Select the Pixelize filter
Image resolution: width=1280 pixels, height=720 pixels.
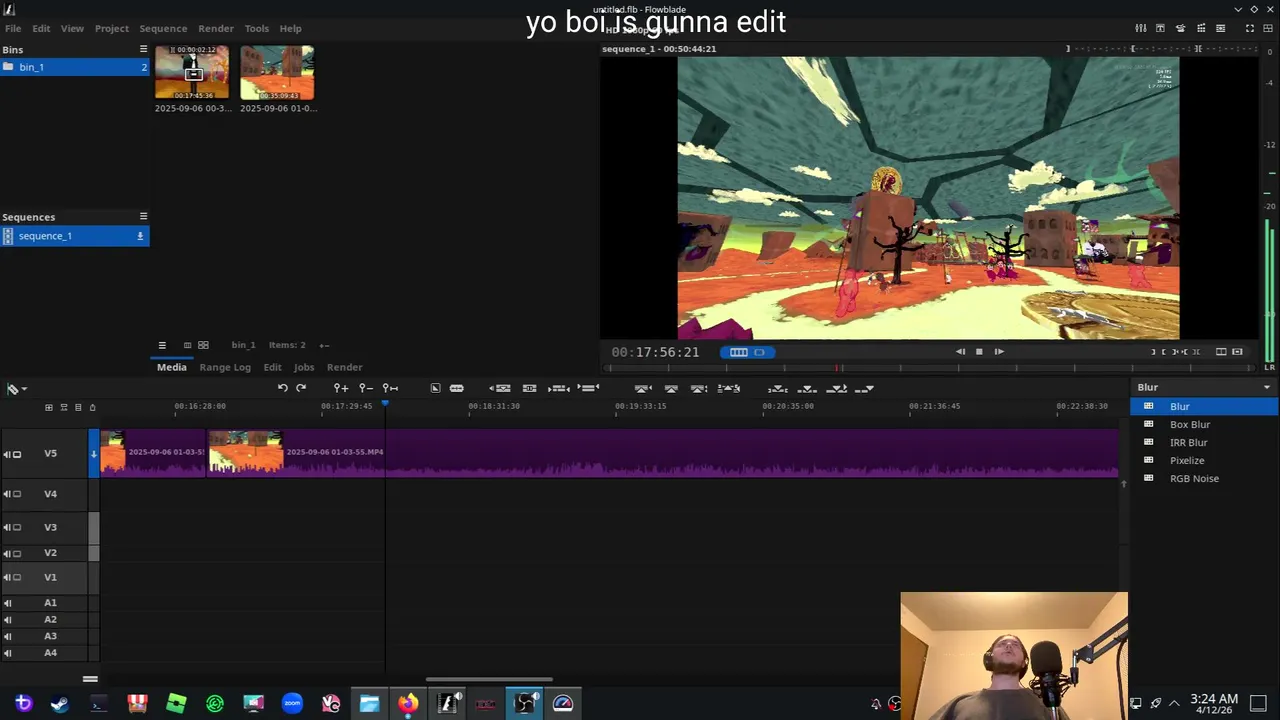1204,460
